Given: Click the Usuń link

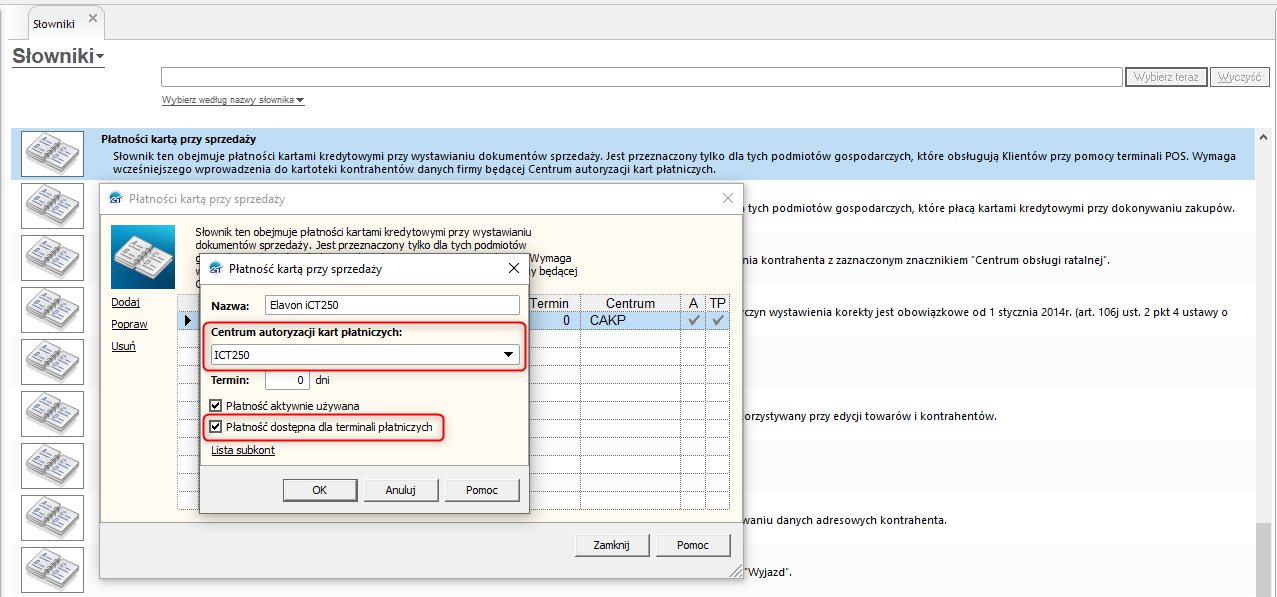Looking at the screenshot, I should (x=124, y=346).
